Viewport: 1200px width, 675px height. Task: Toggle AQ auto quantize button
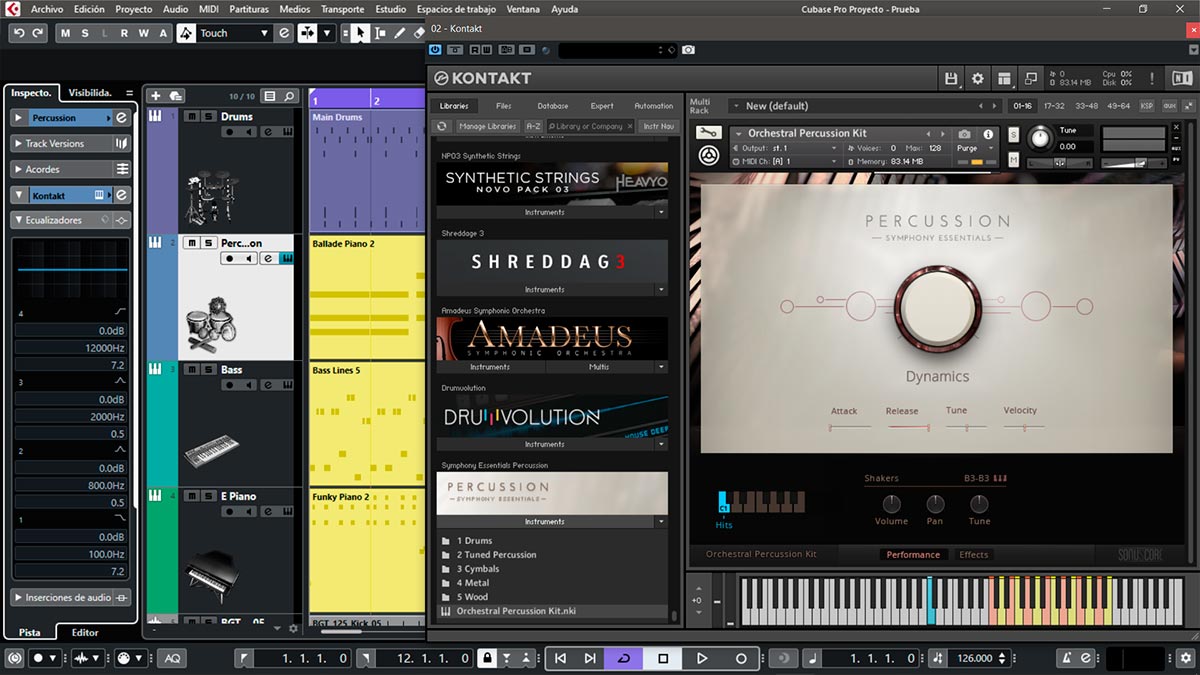172,658
